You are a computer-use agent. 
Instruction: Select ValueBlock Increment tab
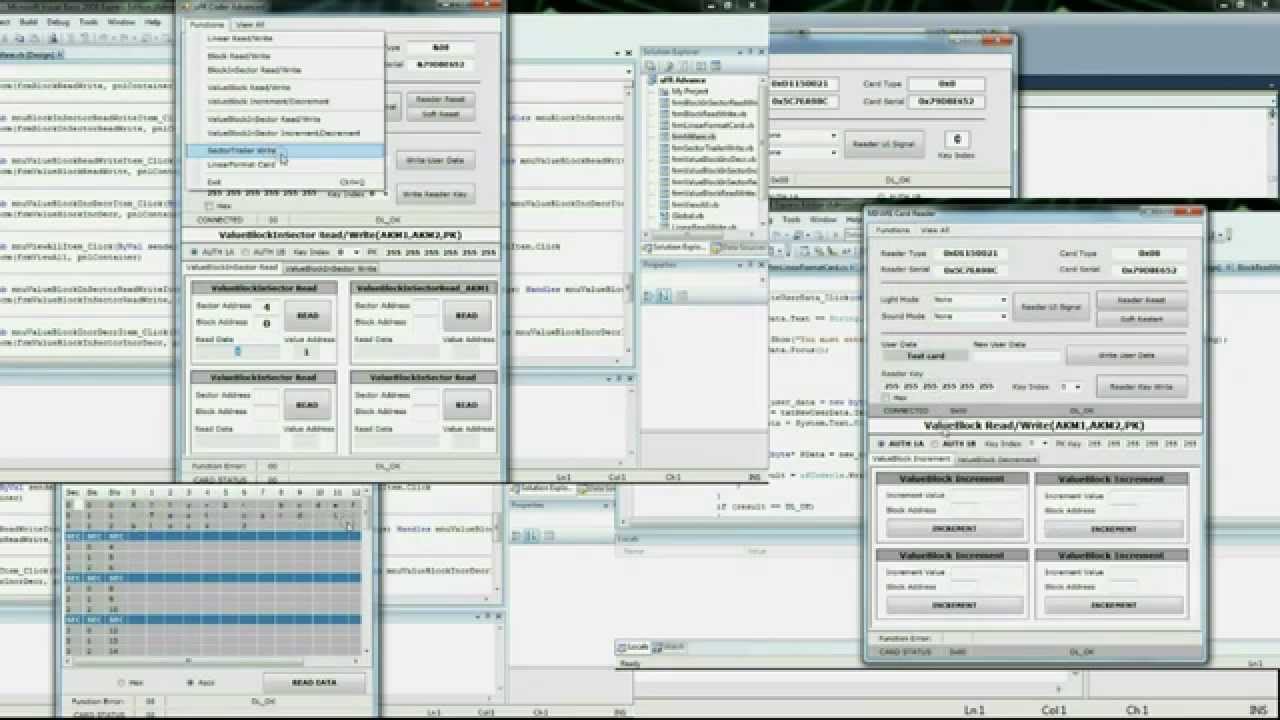(911, 459)
